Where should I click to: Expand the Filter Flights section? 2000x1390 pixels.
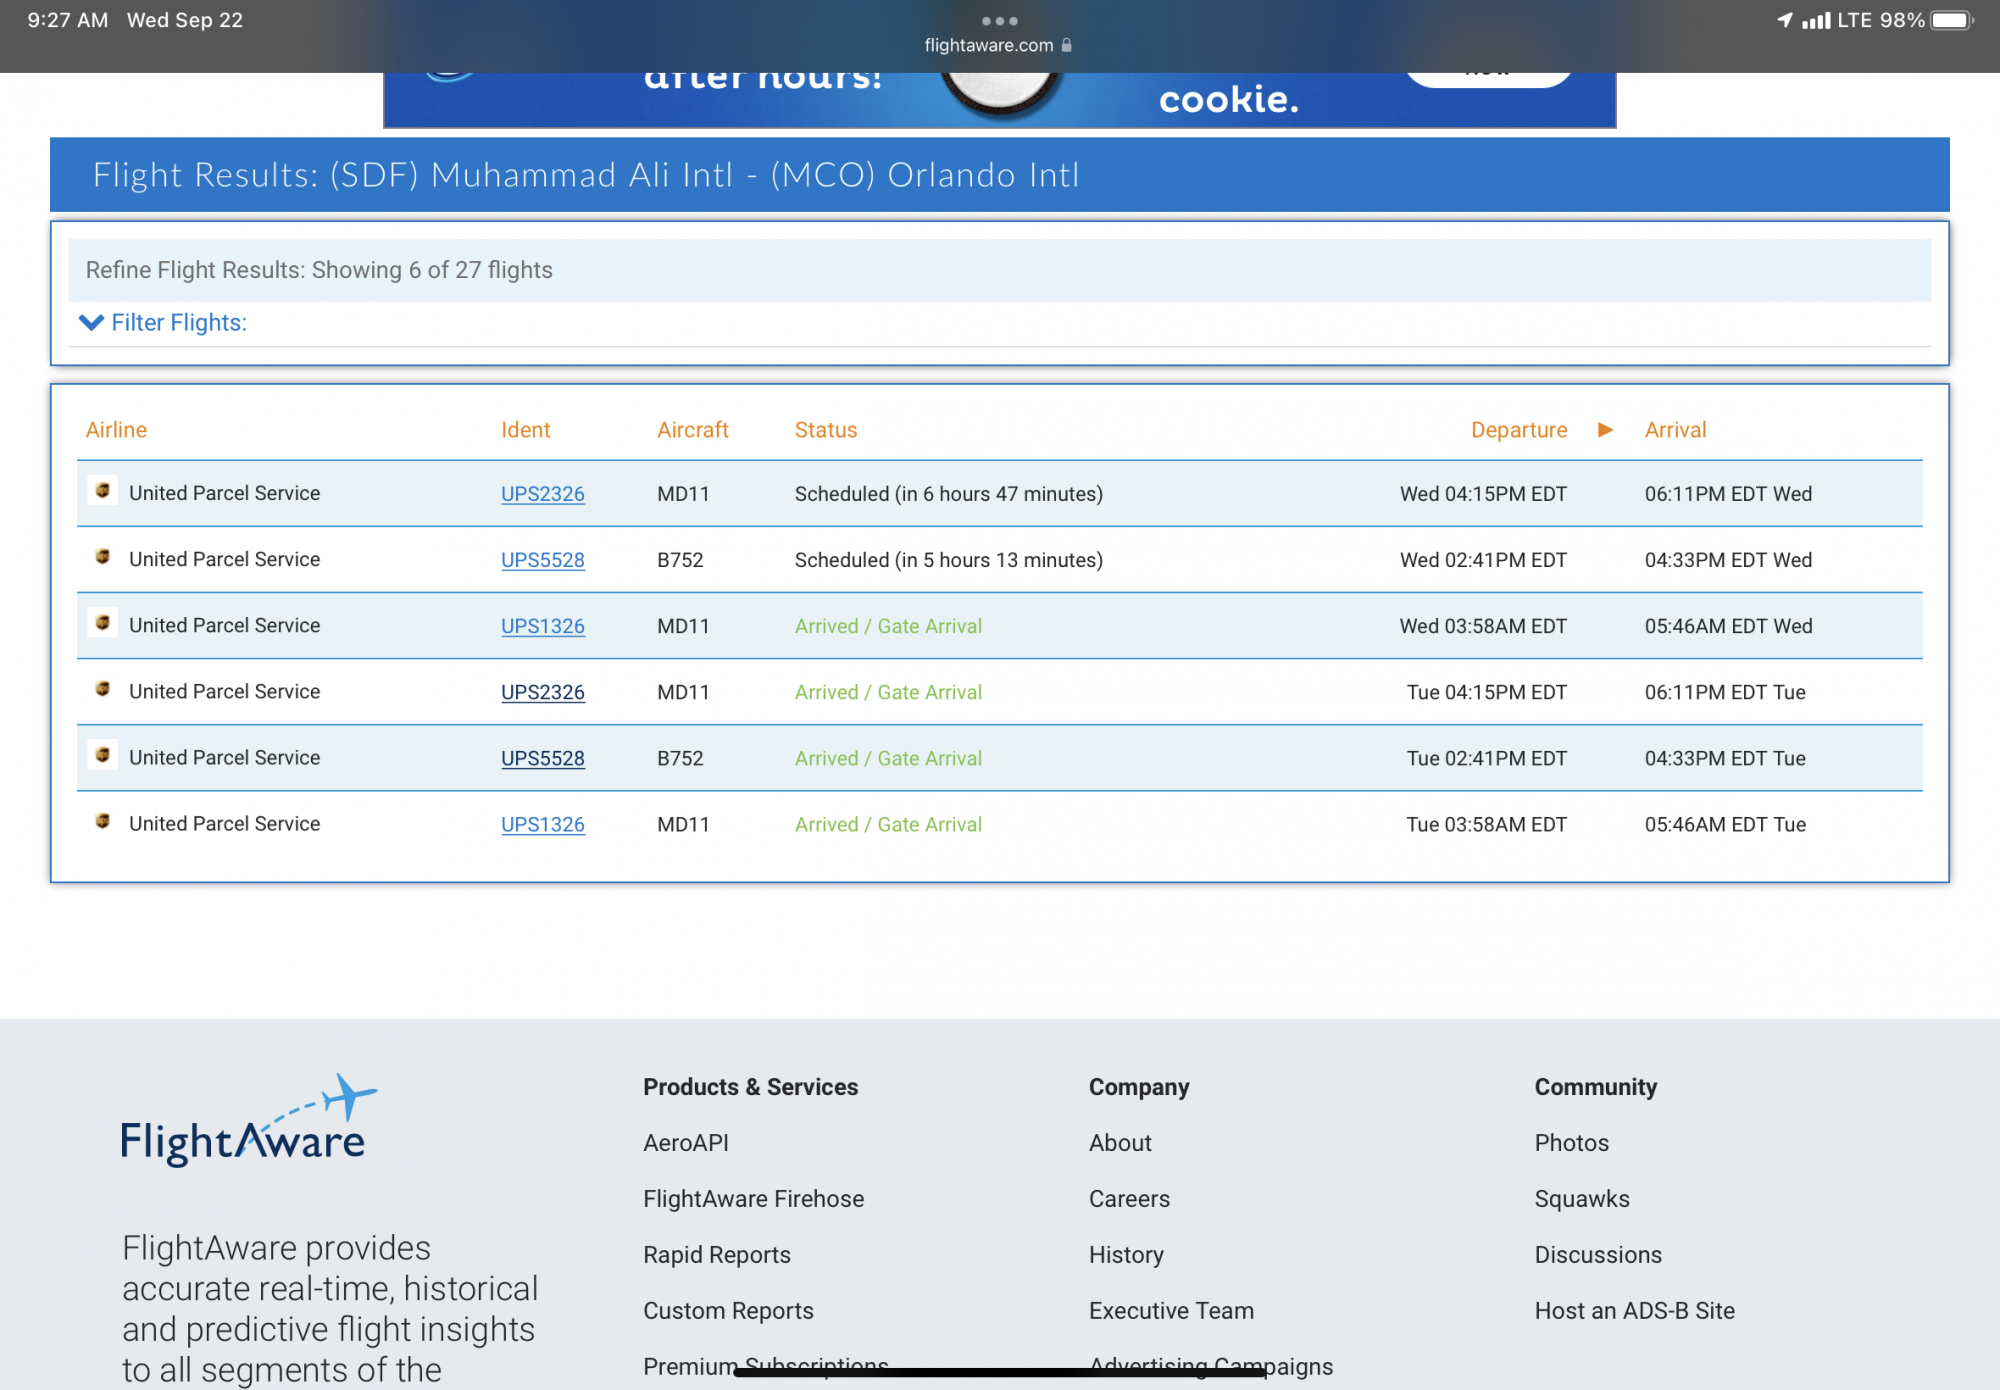pos(163,323)
